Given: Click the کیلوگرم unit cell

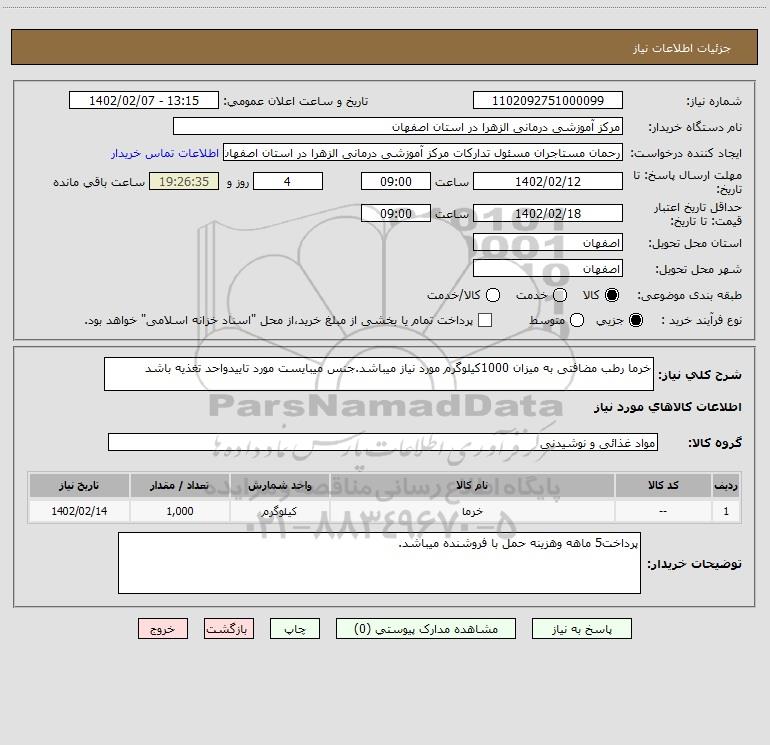Looking at the screenshot, I should pos(279,511).
